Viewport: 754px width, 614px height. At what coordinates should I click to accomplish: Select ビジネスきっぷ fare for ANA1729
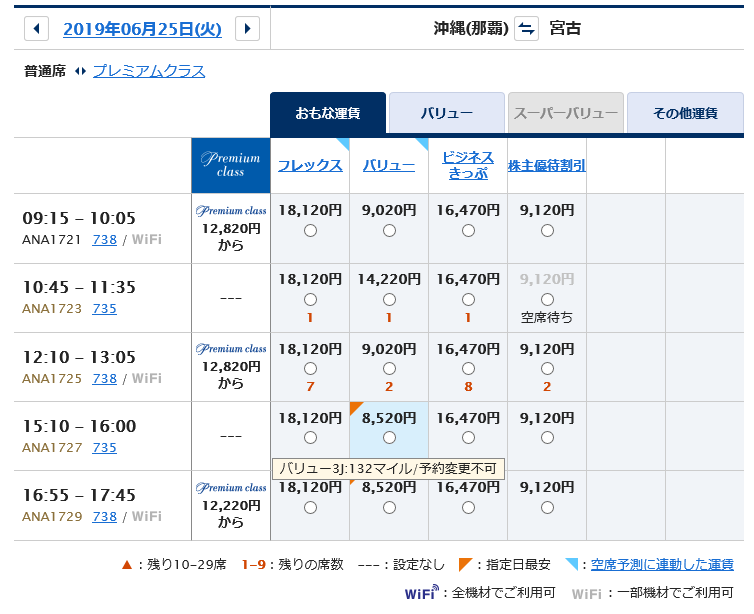(x=468, y=507)
